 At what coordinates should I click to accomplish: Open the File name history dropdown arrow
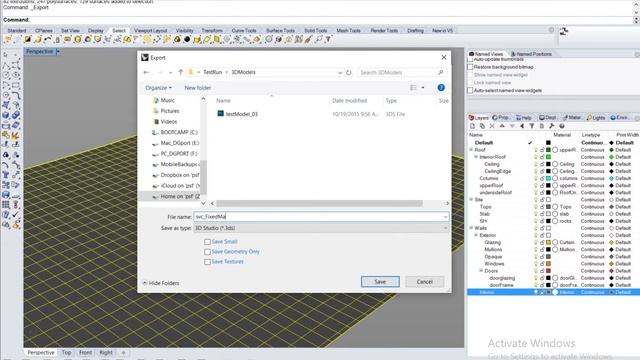445,217
